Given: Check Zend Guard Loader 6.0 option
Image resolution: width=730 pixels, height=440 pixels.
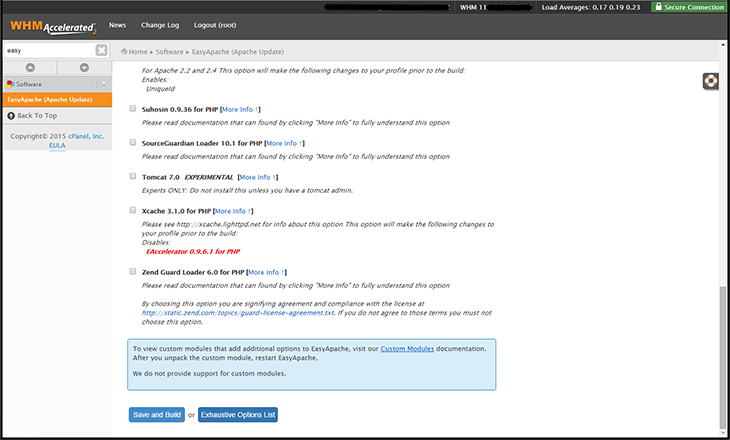Looking at the screenshot, I should point(133,271).
